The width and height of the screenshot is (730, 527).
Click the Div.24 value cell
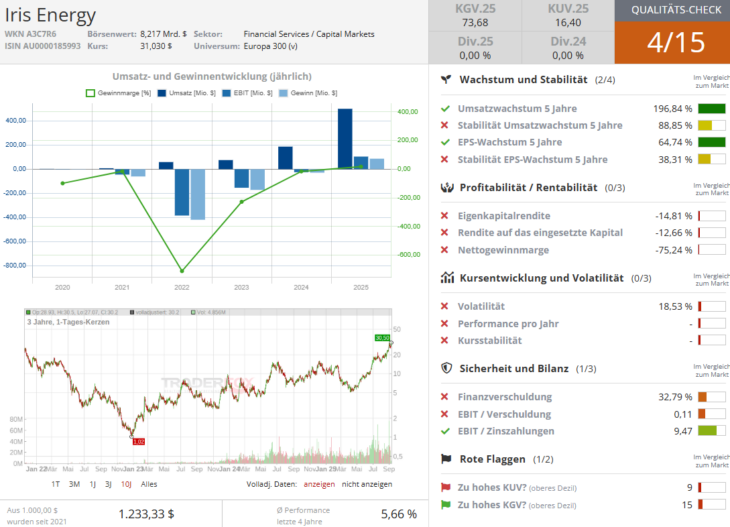tap(568, 55)
